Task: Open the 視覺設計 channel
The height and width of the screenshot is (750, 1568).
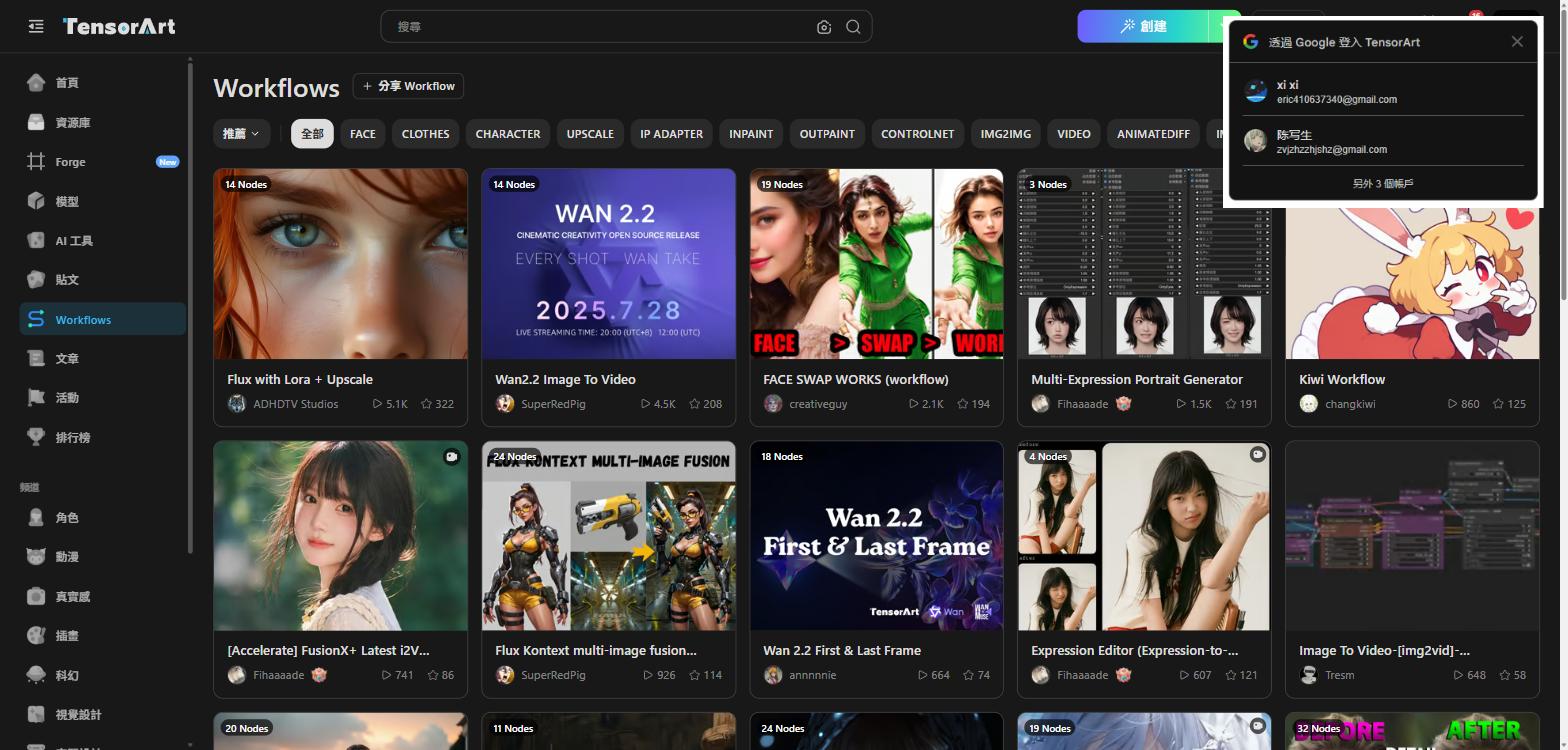Action: pyautogui.click(x=102, y=714)
